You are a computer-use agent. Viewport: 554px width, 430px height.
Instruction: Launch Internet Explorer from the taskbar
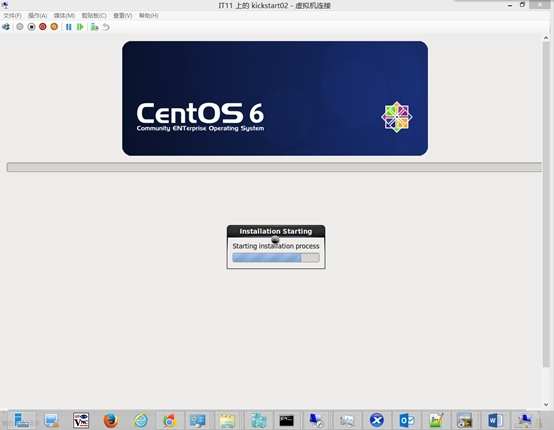(x=141, y=420)
